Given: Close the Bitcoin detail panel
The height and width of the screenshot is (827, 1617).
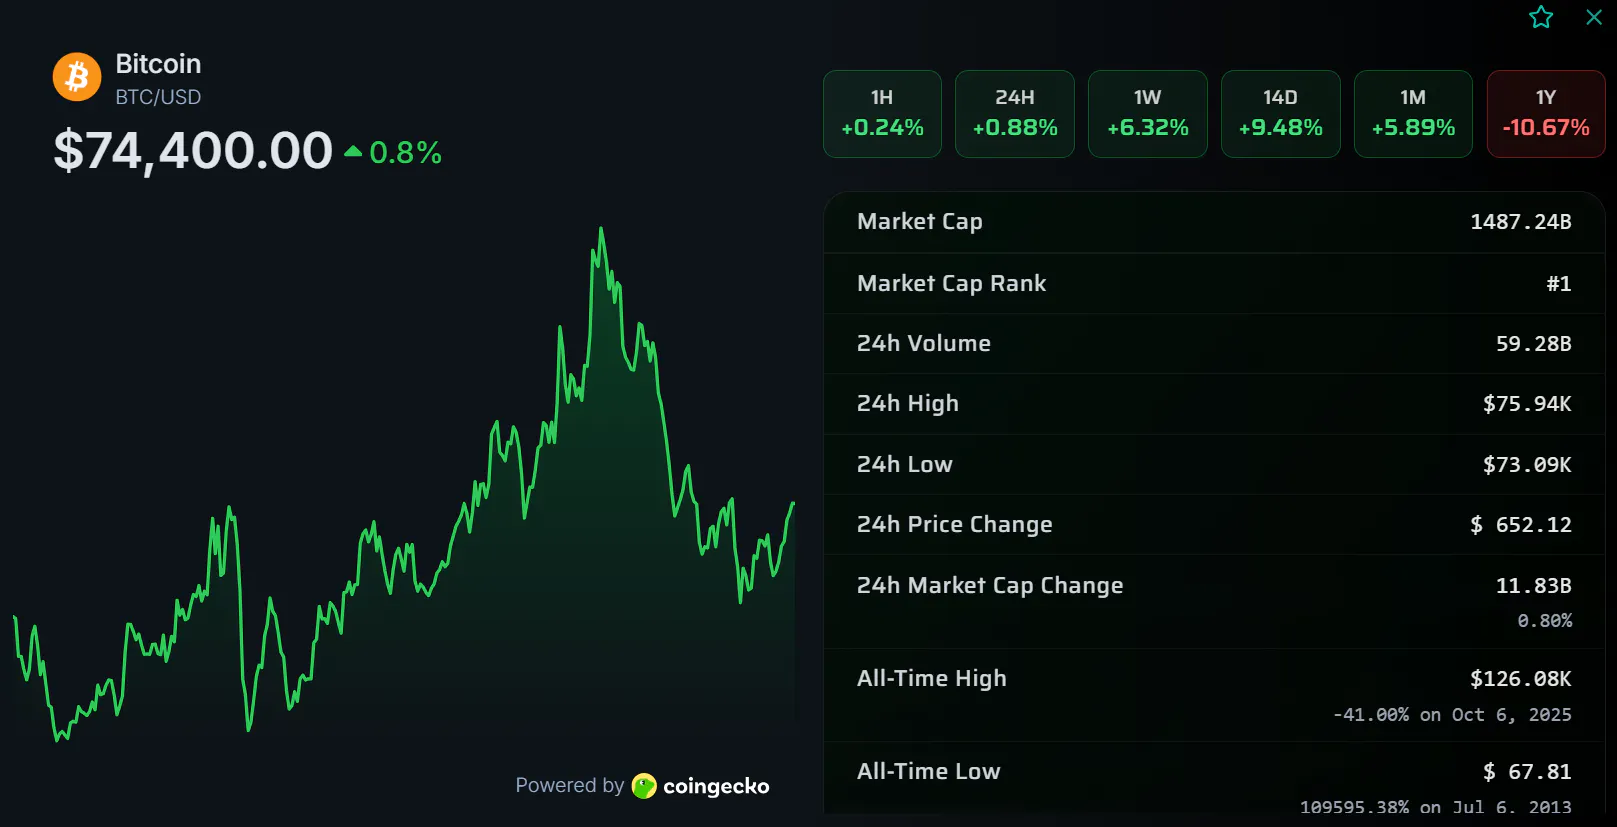Looking at the screenshot, I should [1594, 17].
